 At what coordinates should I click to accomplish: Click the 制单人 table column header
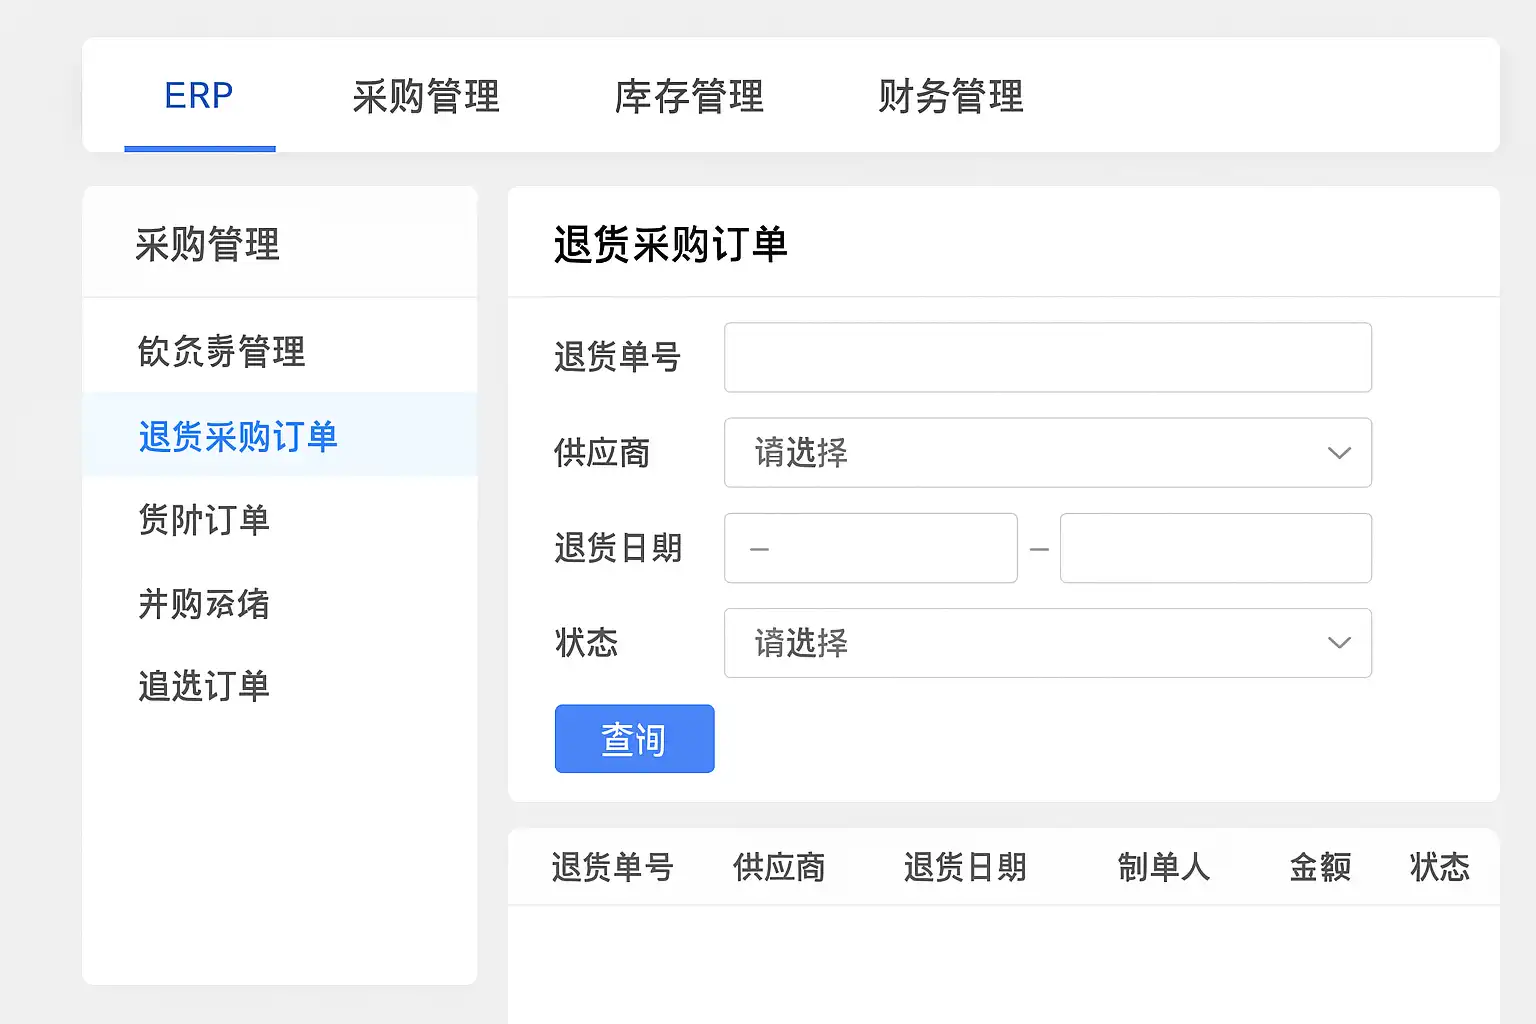(1164, 867)
